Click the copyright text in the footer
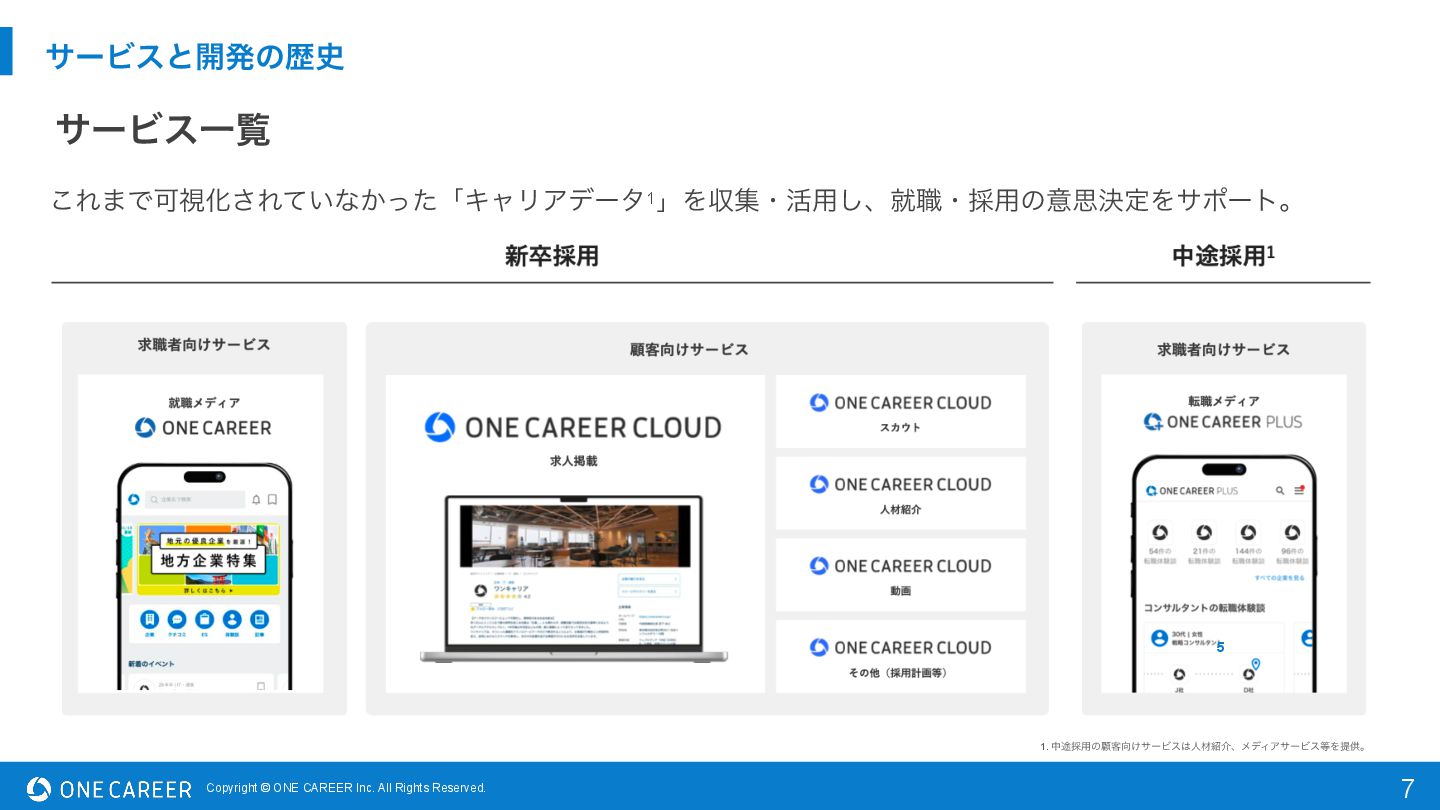Image resolution: width=1440 pixels, height=810 pixels. tap(346, 788)
